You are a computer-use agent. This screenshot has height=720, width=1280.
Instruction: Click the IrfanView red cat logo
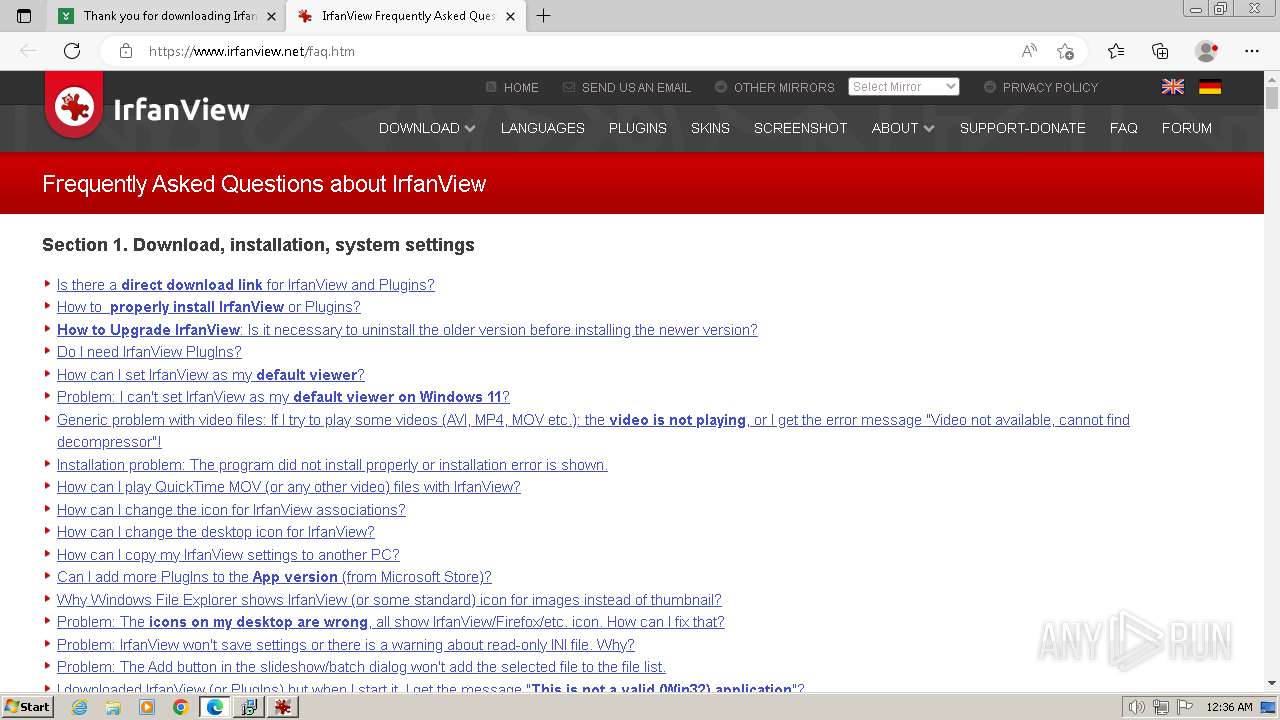coord(74,105)
